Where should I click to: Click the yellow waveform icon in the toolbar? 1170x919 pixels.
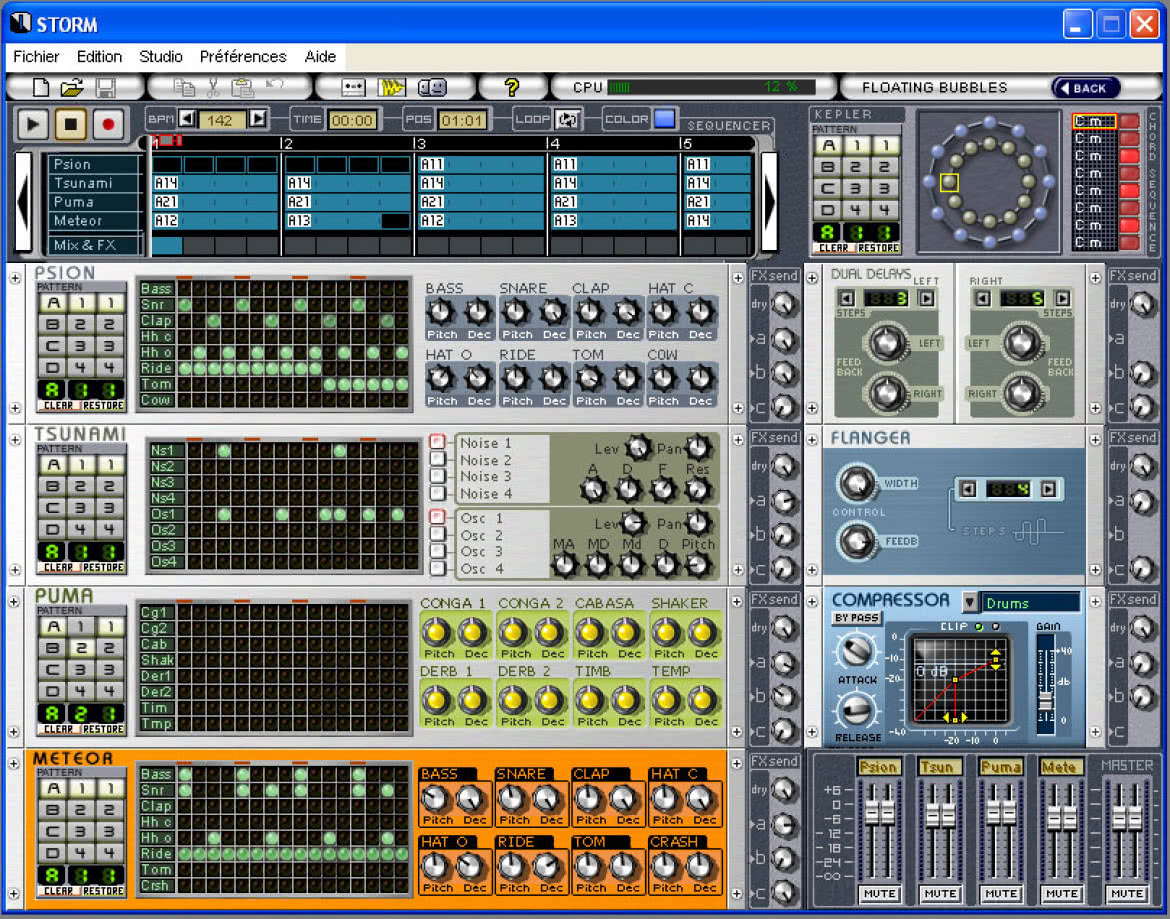coord(391,88)
